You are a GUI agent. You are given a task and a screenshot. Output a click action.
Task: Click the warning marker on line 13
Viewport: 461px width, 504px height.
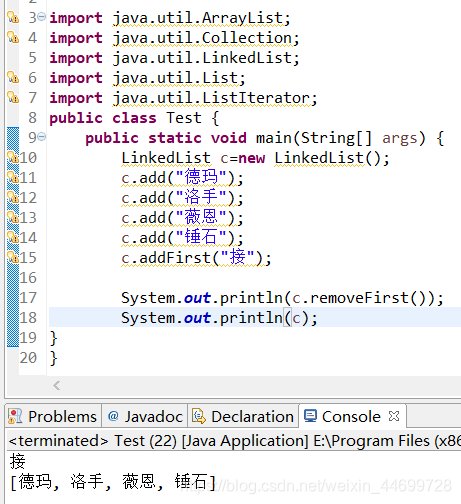pos(13,218)
